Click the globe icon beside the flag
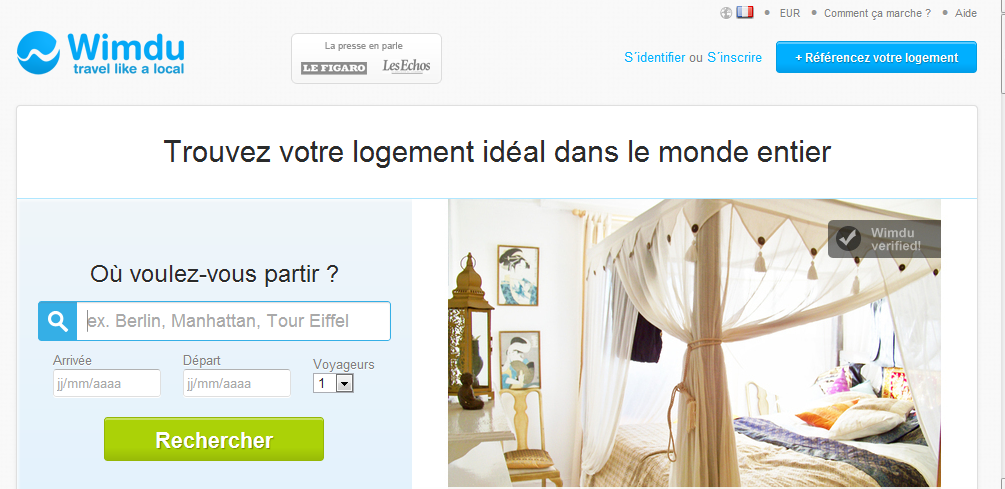This screenshot has height=489, width=1005. click(726, 13)
